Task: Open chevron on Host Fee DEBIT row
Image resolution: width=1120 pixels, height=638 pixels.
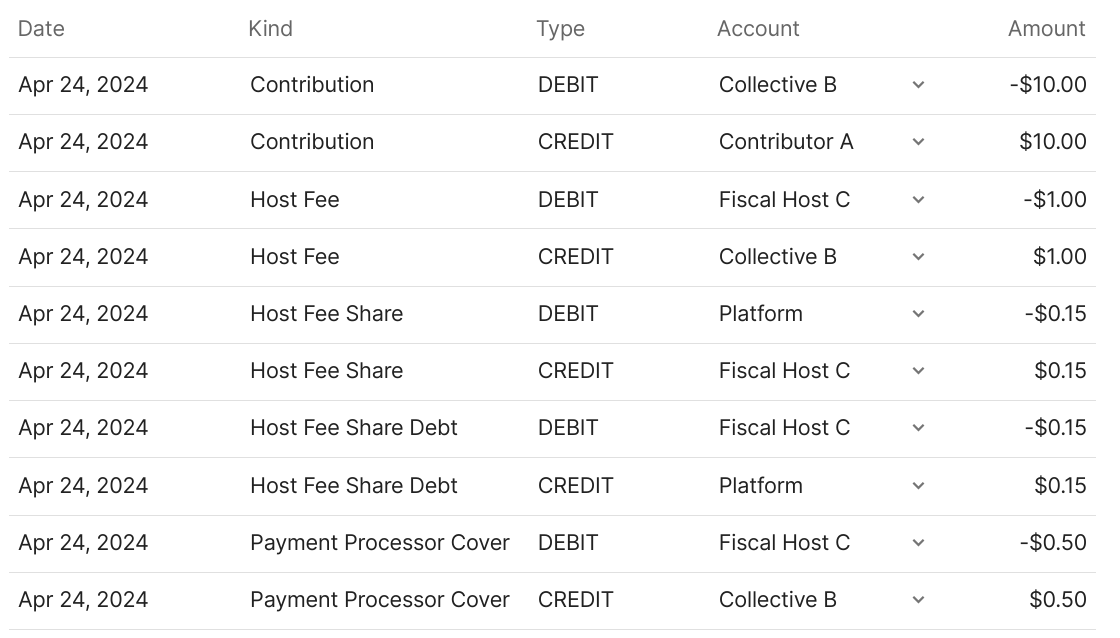Action: pyautogui.click(x=918, y=200)
